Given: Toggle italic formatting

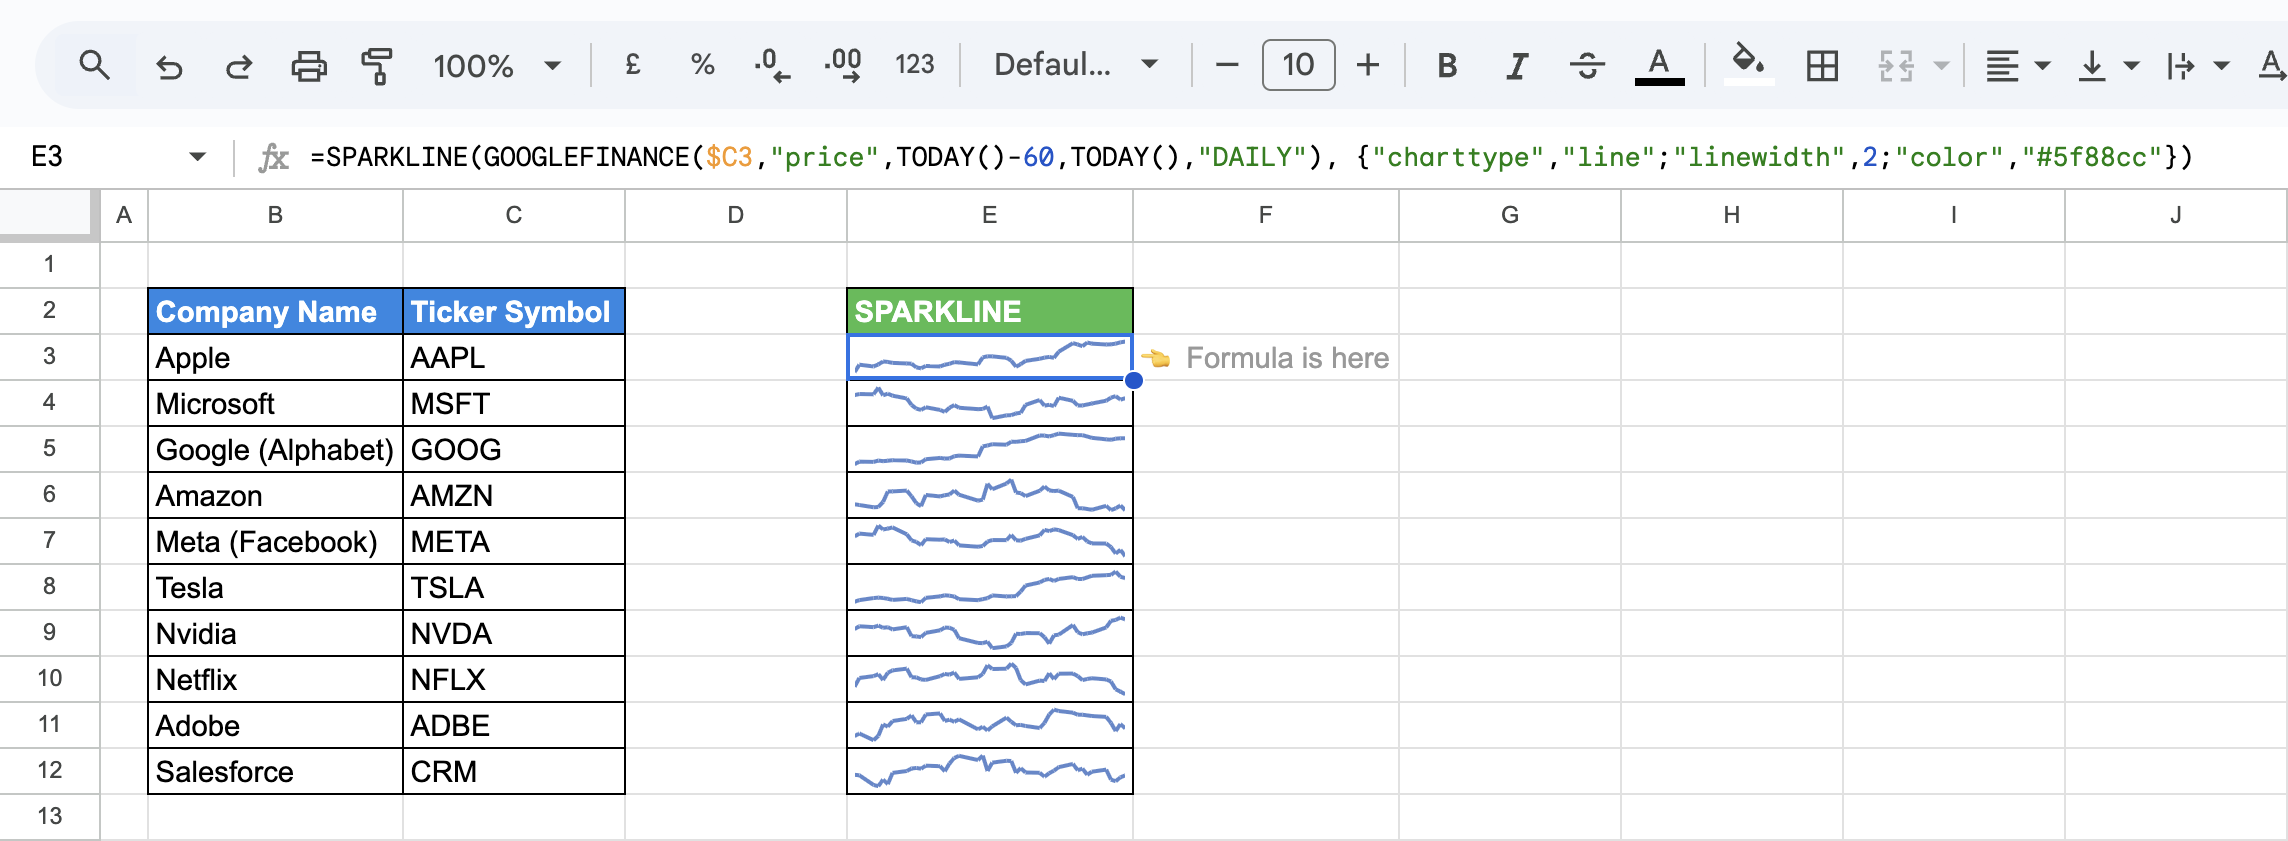Looking at the screenshot, I should 1517,65.
